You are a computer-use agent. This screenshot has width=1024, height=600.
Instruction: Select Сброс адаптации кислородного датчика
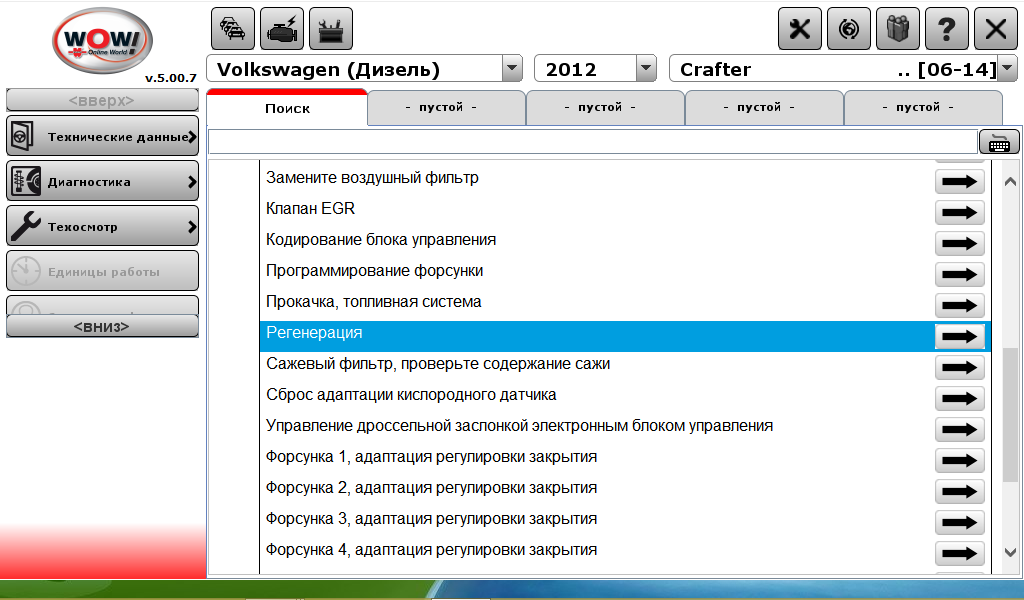411,394
